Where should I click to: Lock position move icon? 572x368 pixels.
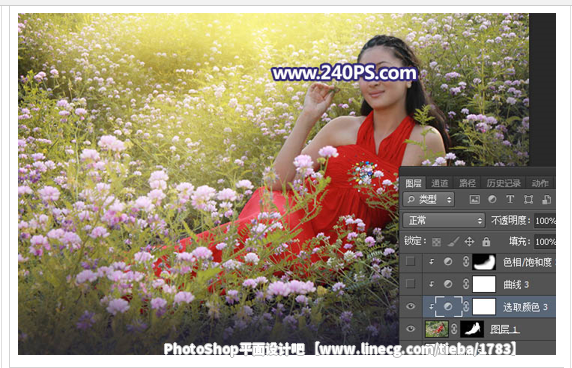[x=469, y=241]
